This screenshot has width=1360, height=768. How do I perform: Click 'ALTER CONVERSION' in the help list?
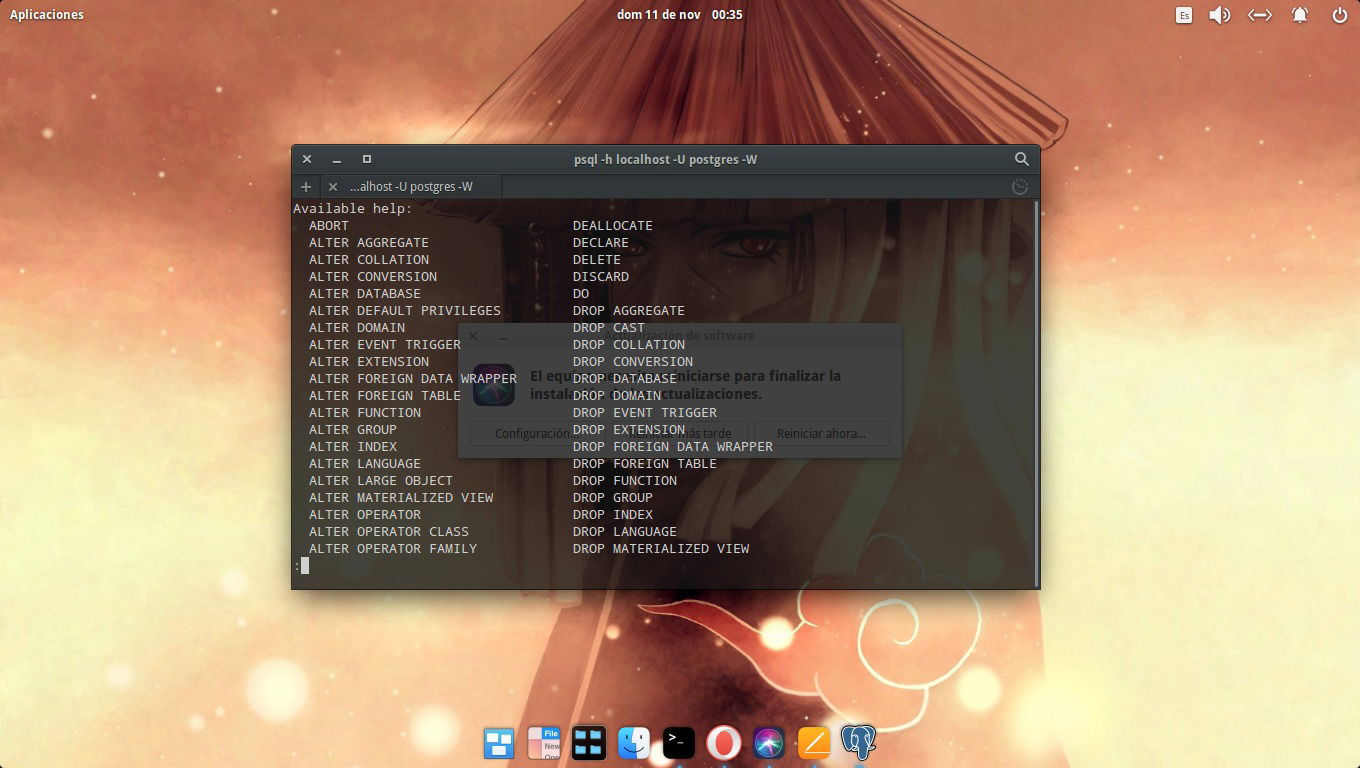(373, 276)
